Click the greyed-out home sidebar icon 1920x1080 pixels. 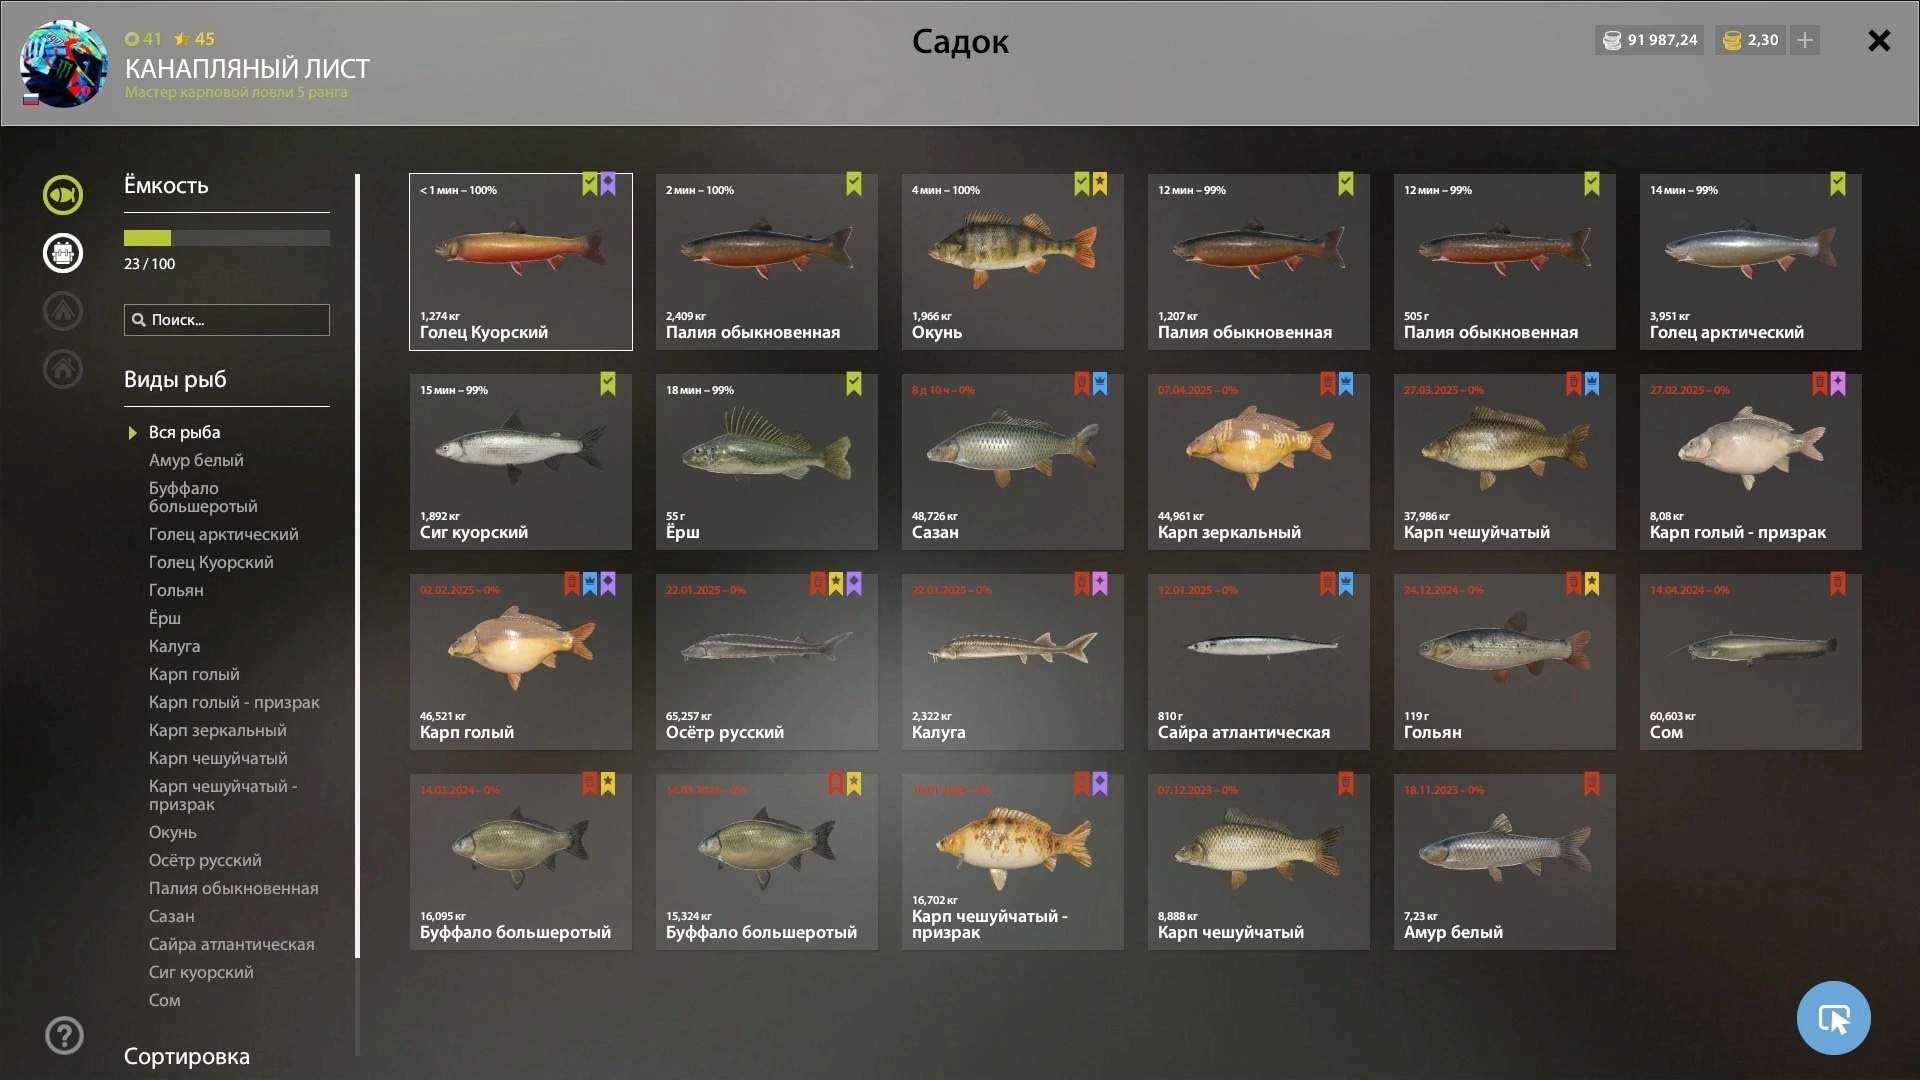pyautogui.click(x=63, y=369)
